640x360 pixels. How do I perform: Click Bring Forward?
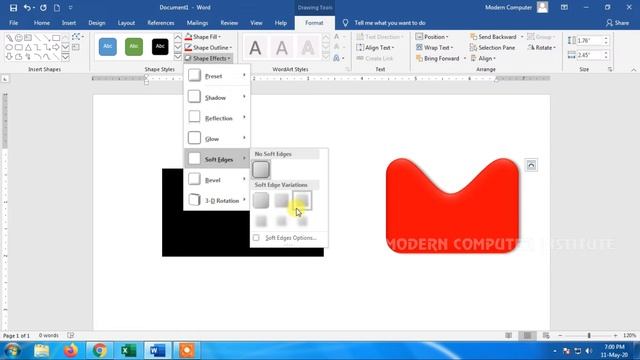point(438,58)
